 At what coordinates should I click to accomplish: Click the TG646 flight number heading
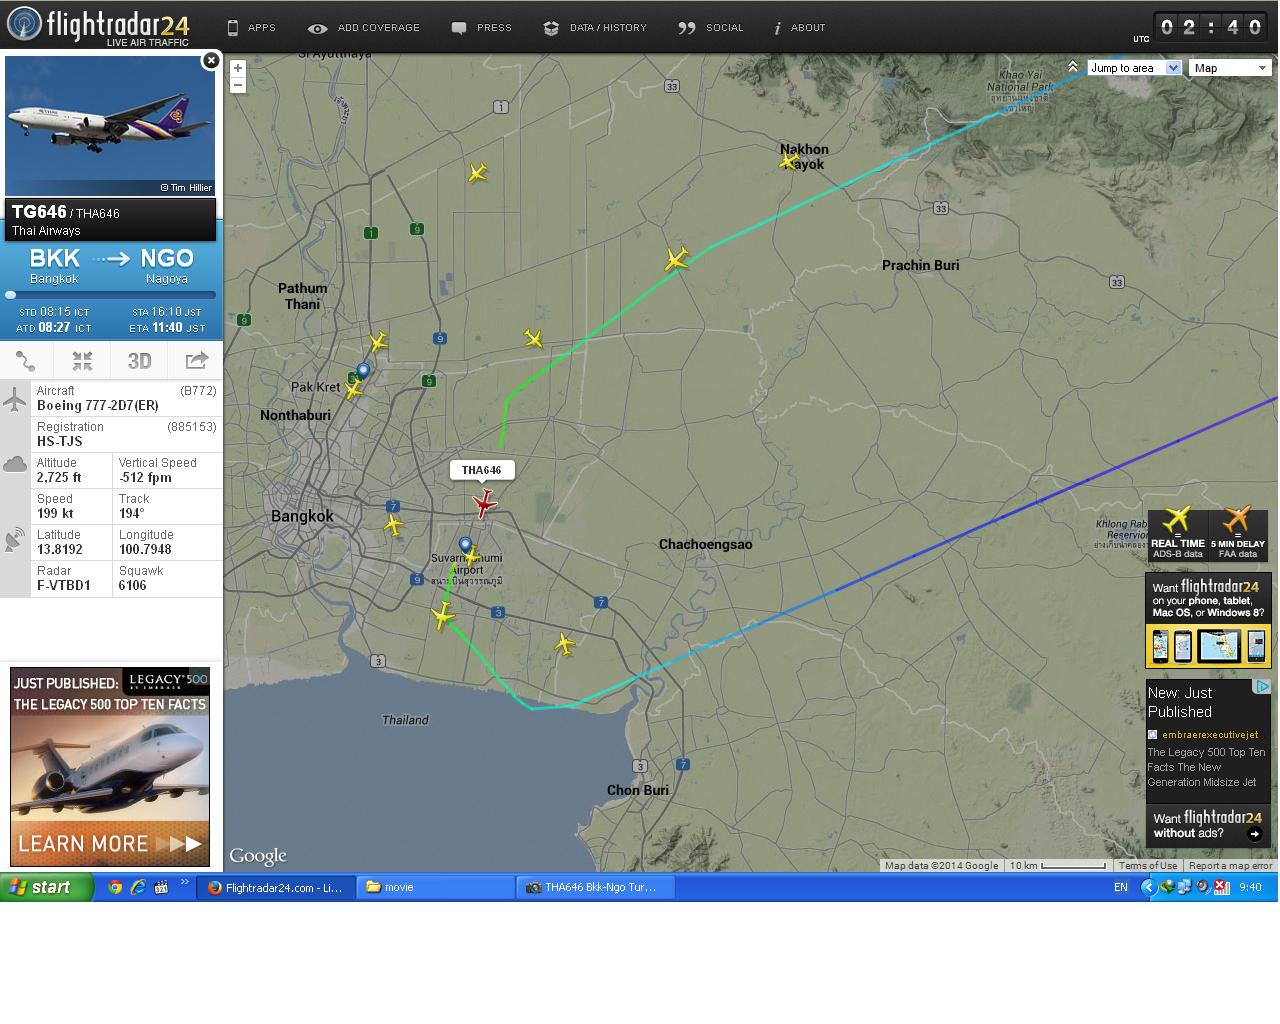point(39,212)
